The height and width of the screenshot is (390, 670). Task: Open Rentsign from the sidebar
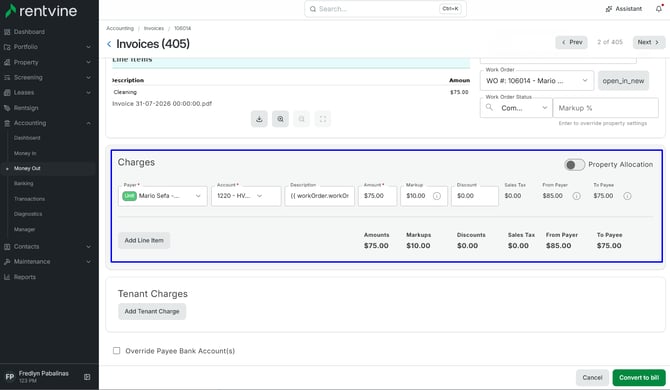(x=26, y=108)
